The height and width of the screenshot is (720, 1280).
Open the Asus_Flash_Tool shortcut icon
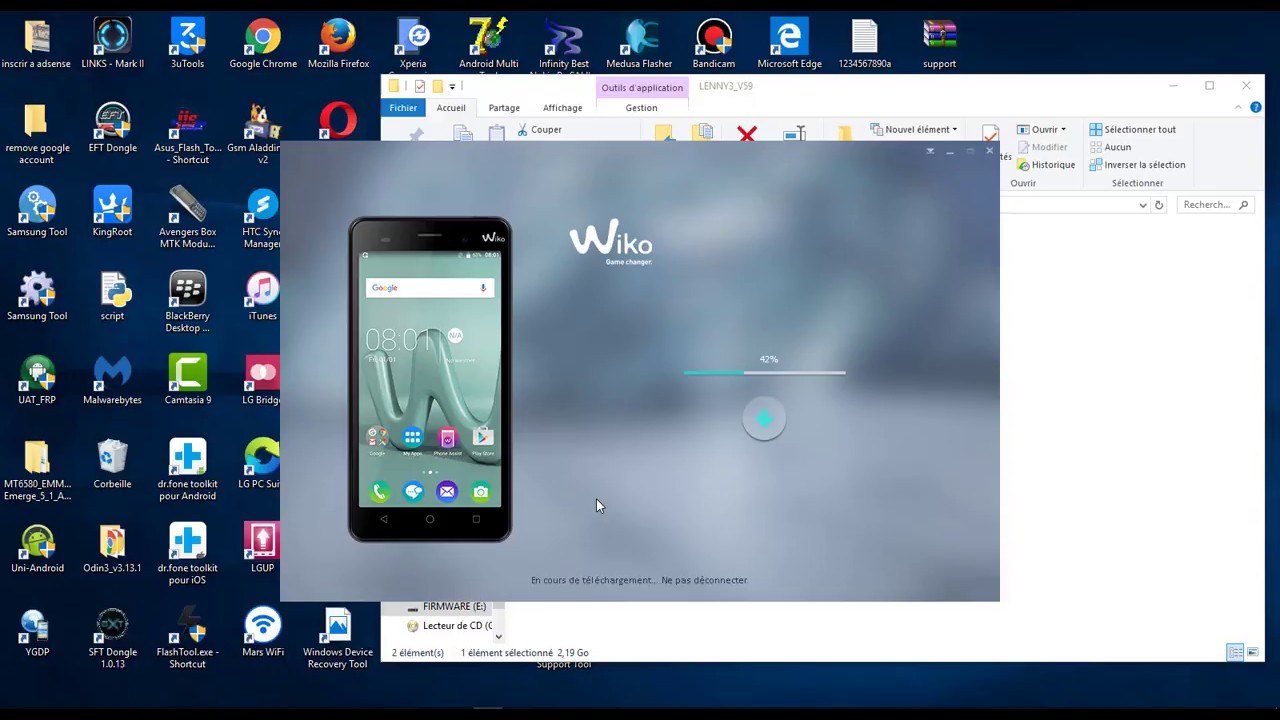187,133
